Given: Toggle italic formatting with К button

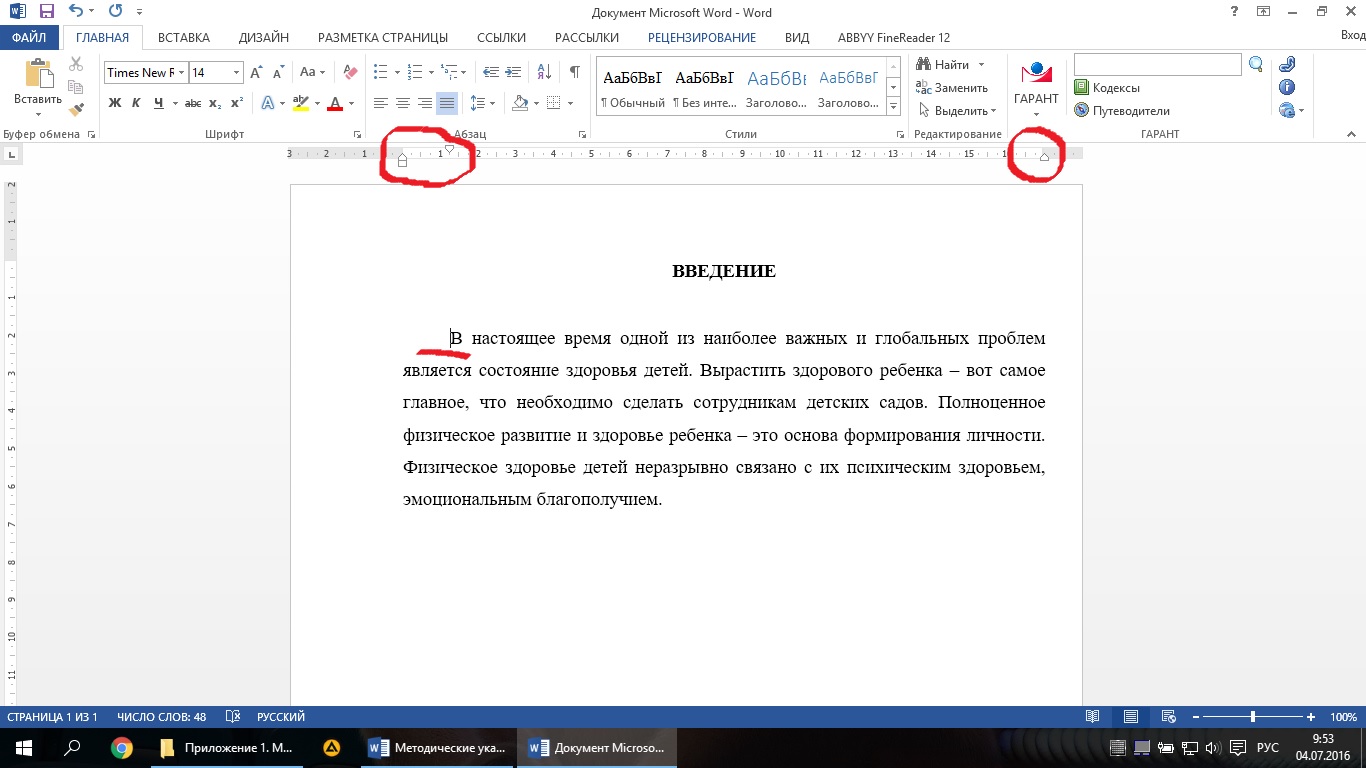Looking at the screenshot, I should tap(137, 103).
